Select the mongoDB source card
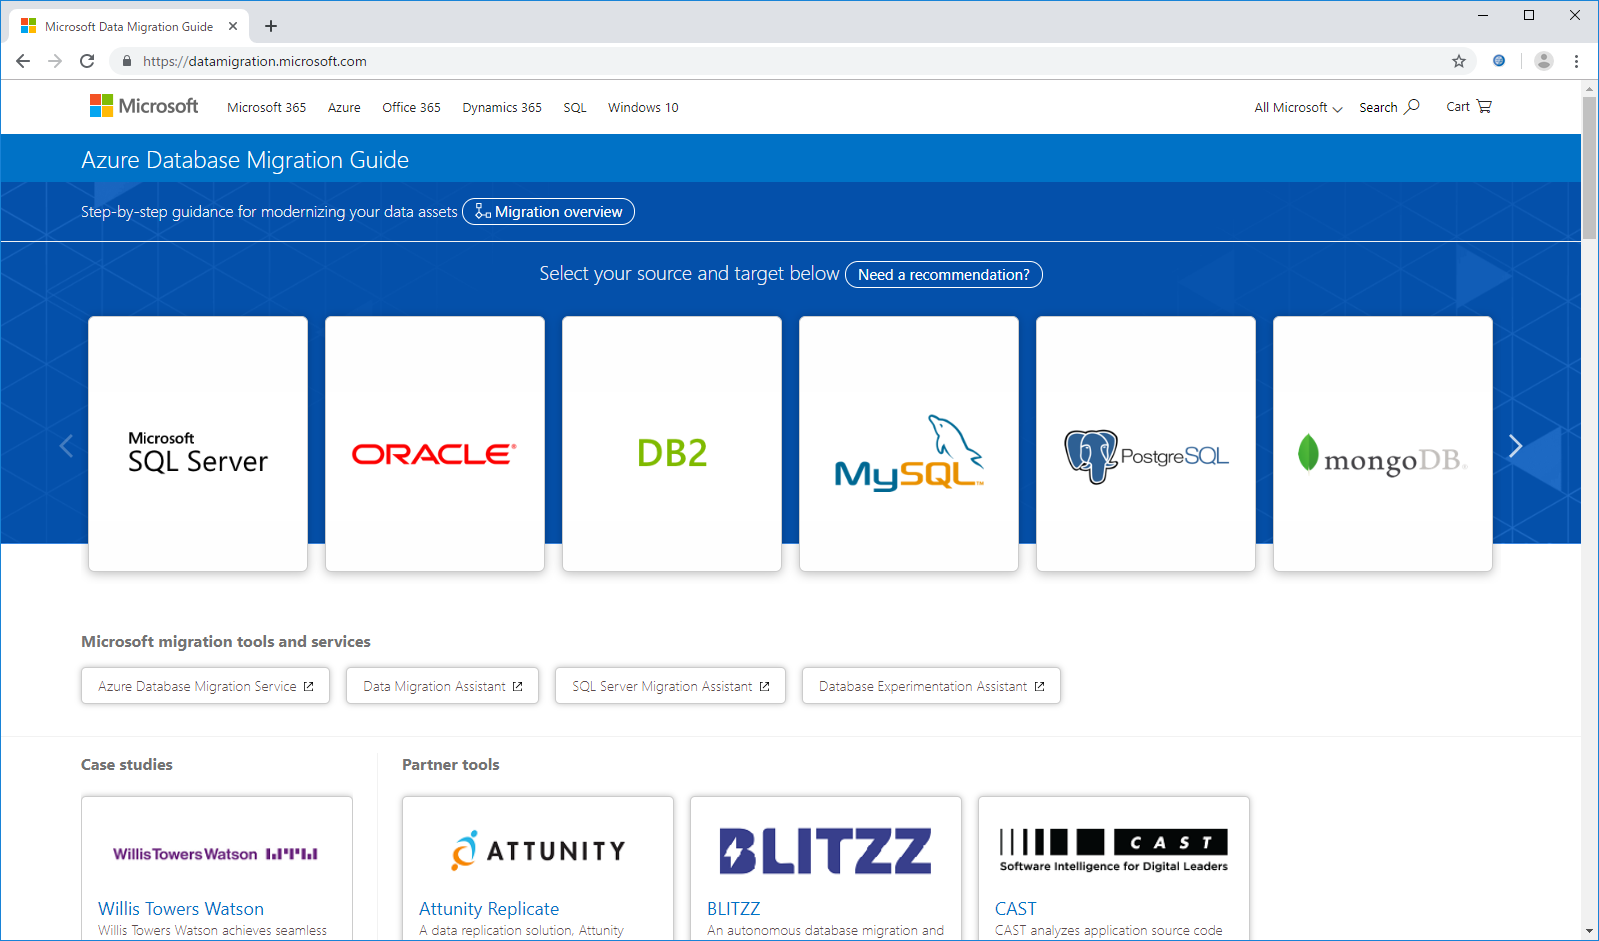 click(1383, 444)
